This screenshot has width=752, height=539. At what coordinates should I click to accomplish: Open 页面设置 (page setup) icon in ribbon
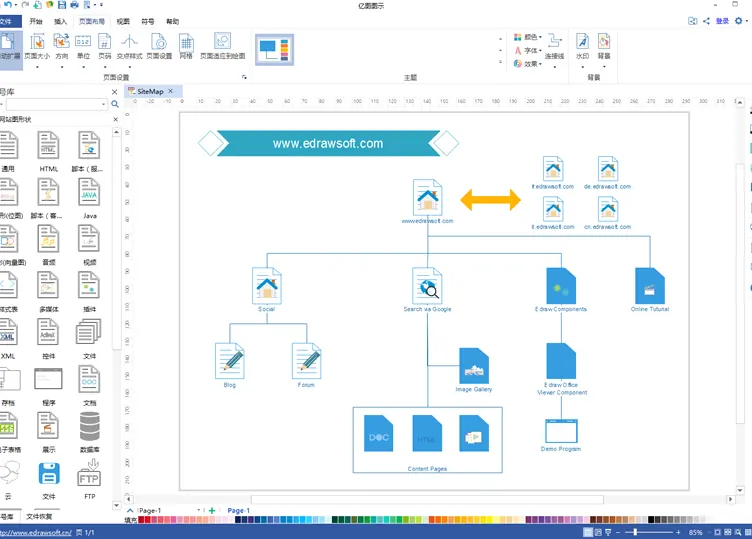(159, 47)
